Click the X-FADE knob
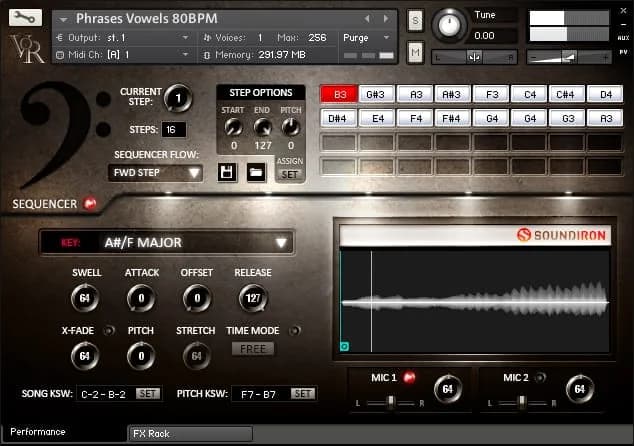This screenshot has height=446, width=634. coord(85,356)
